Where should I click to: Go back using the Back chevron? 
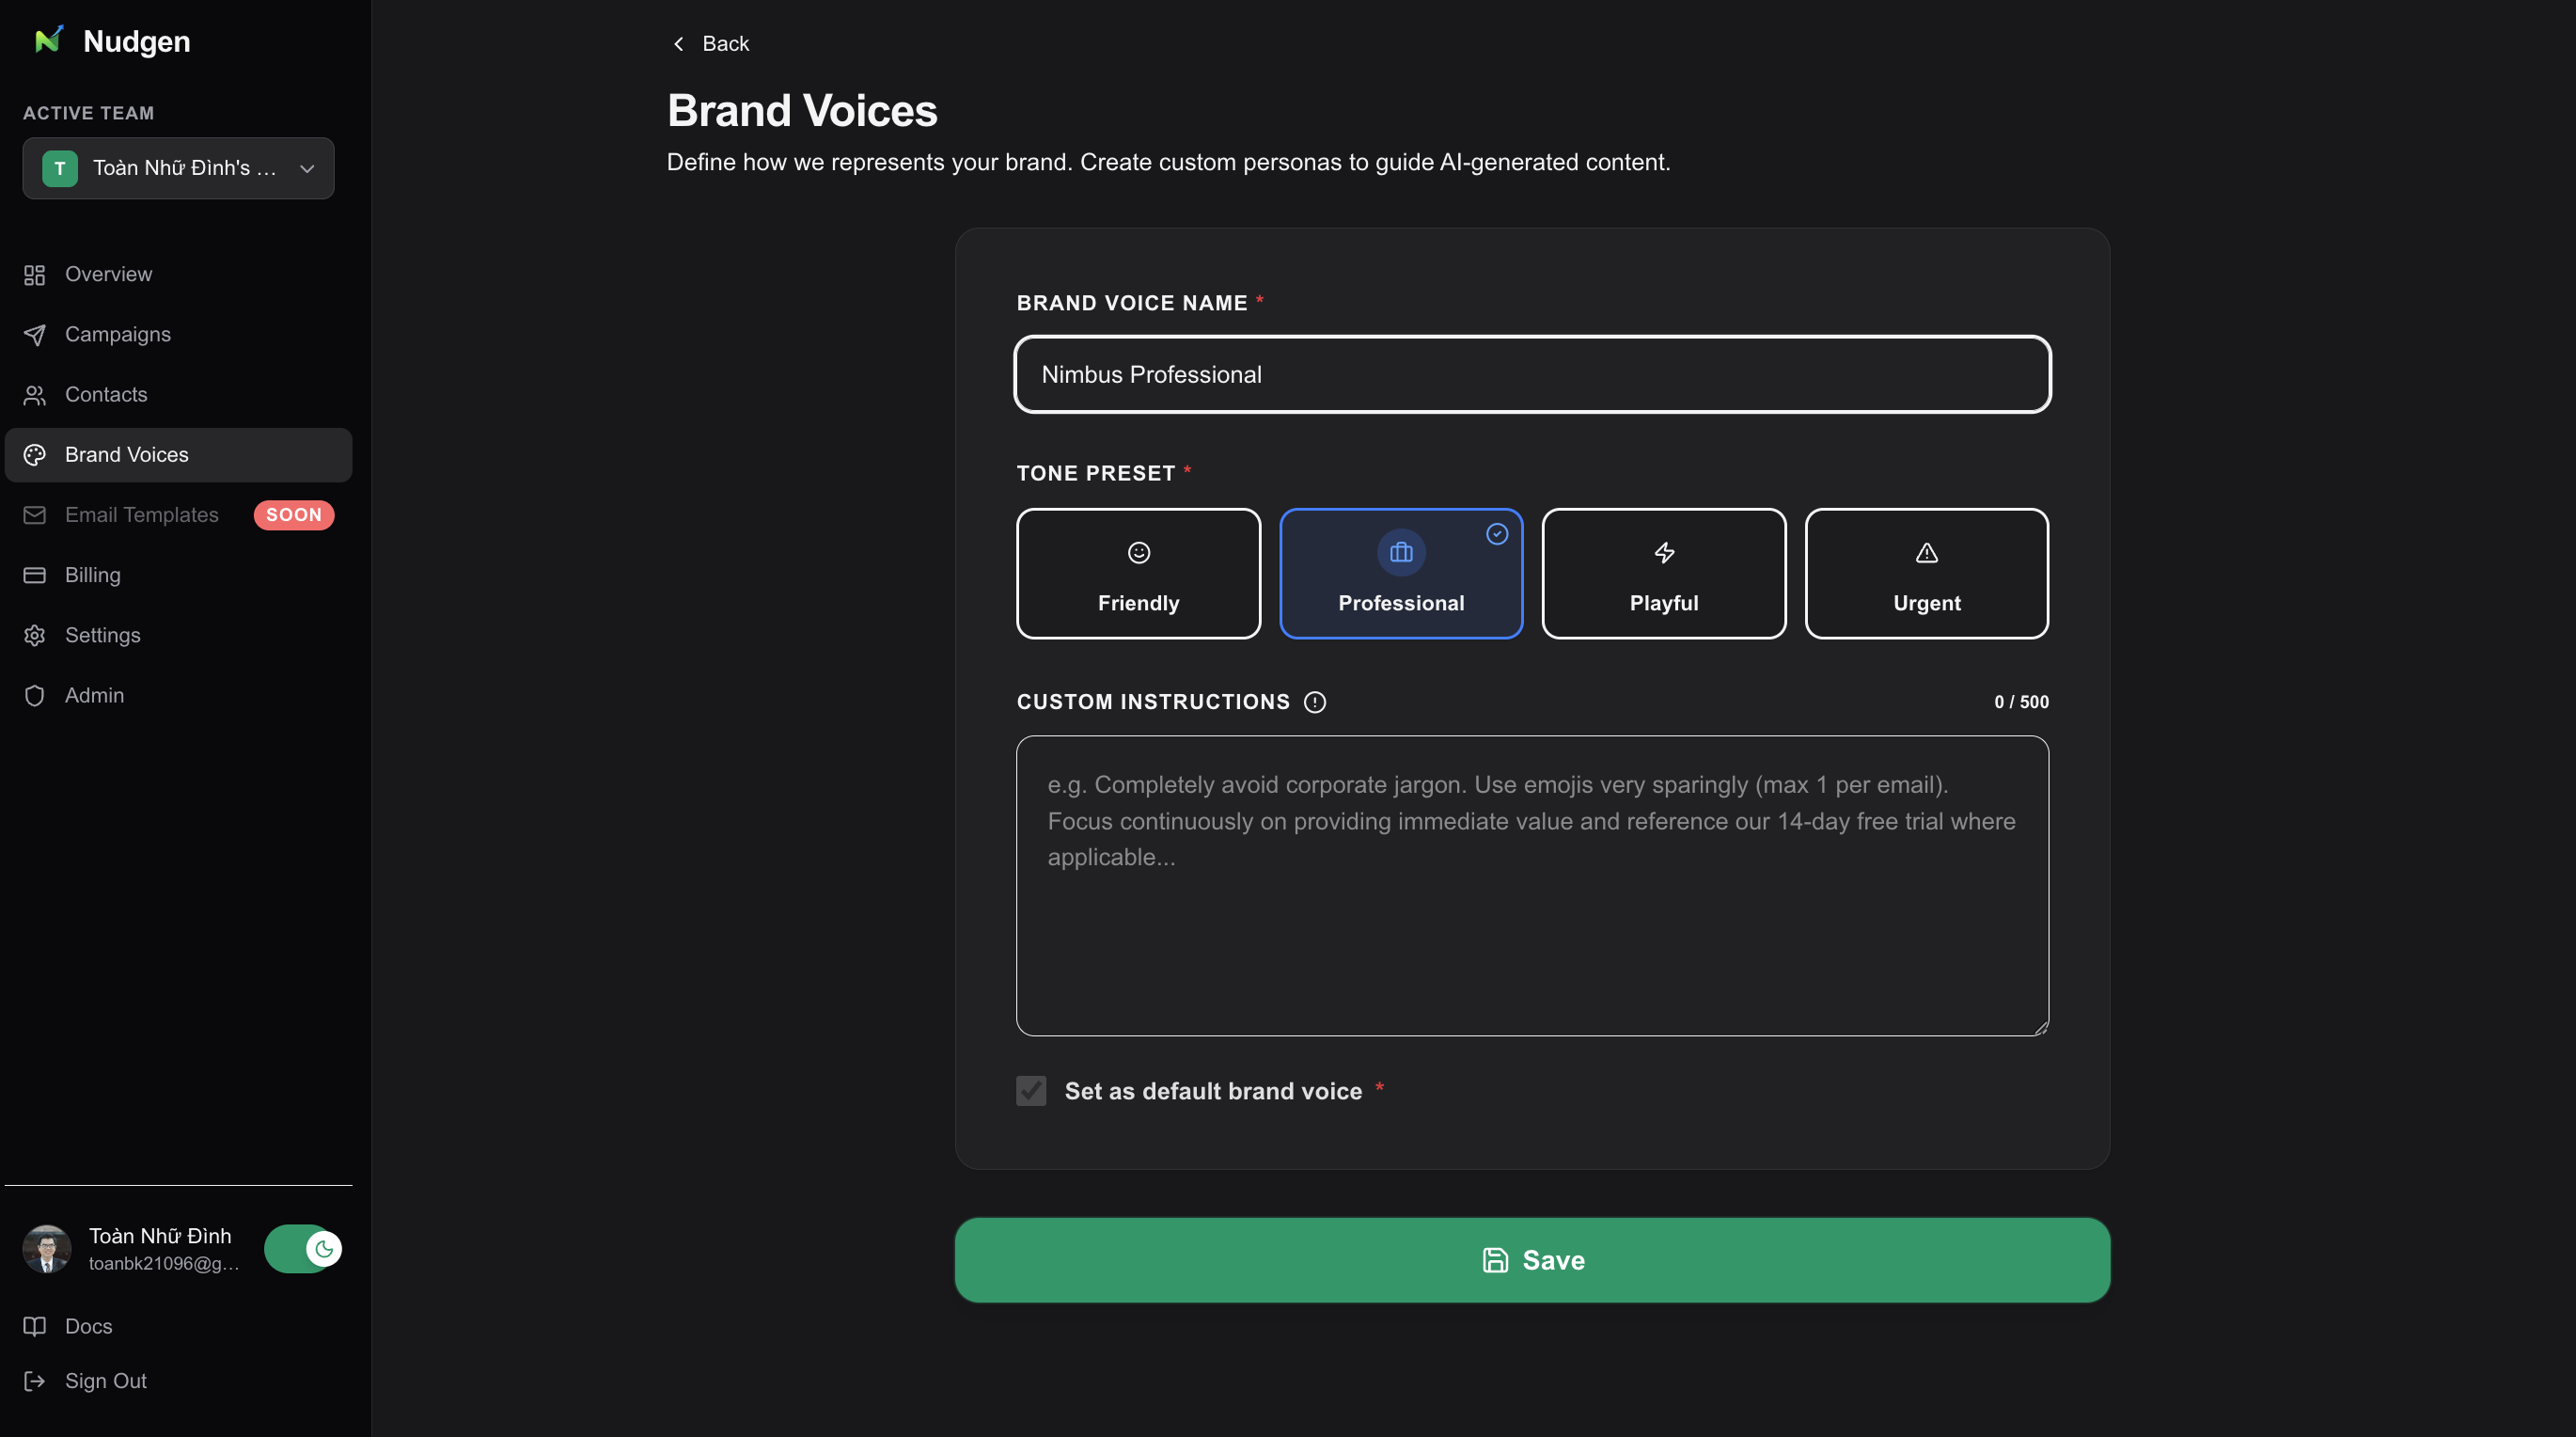[x=679, y=43]
